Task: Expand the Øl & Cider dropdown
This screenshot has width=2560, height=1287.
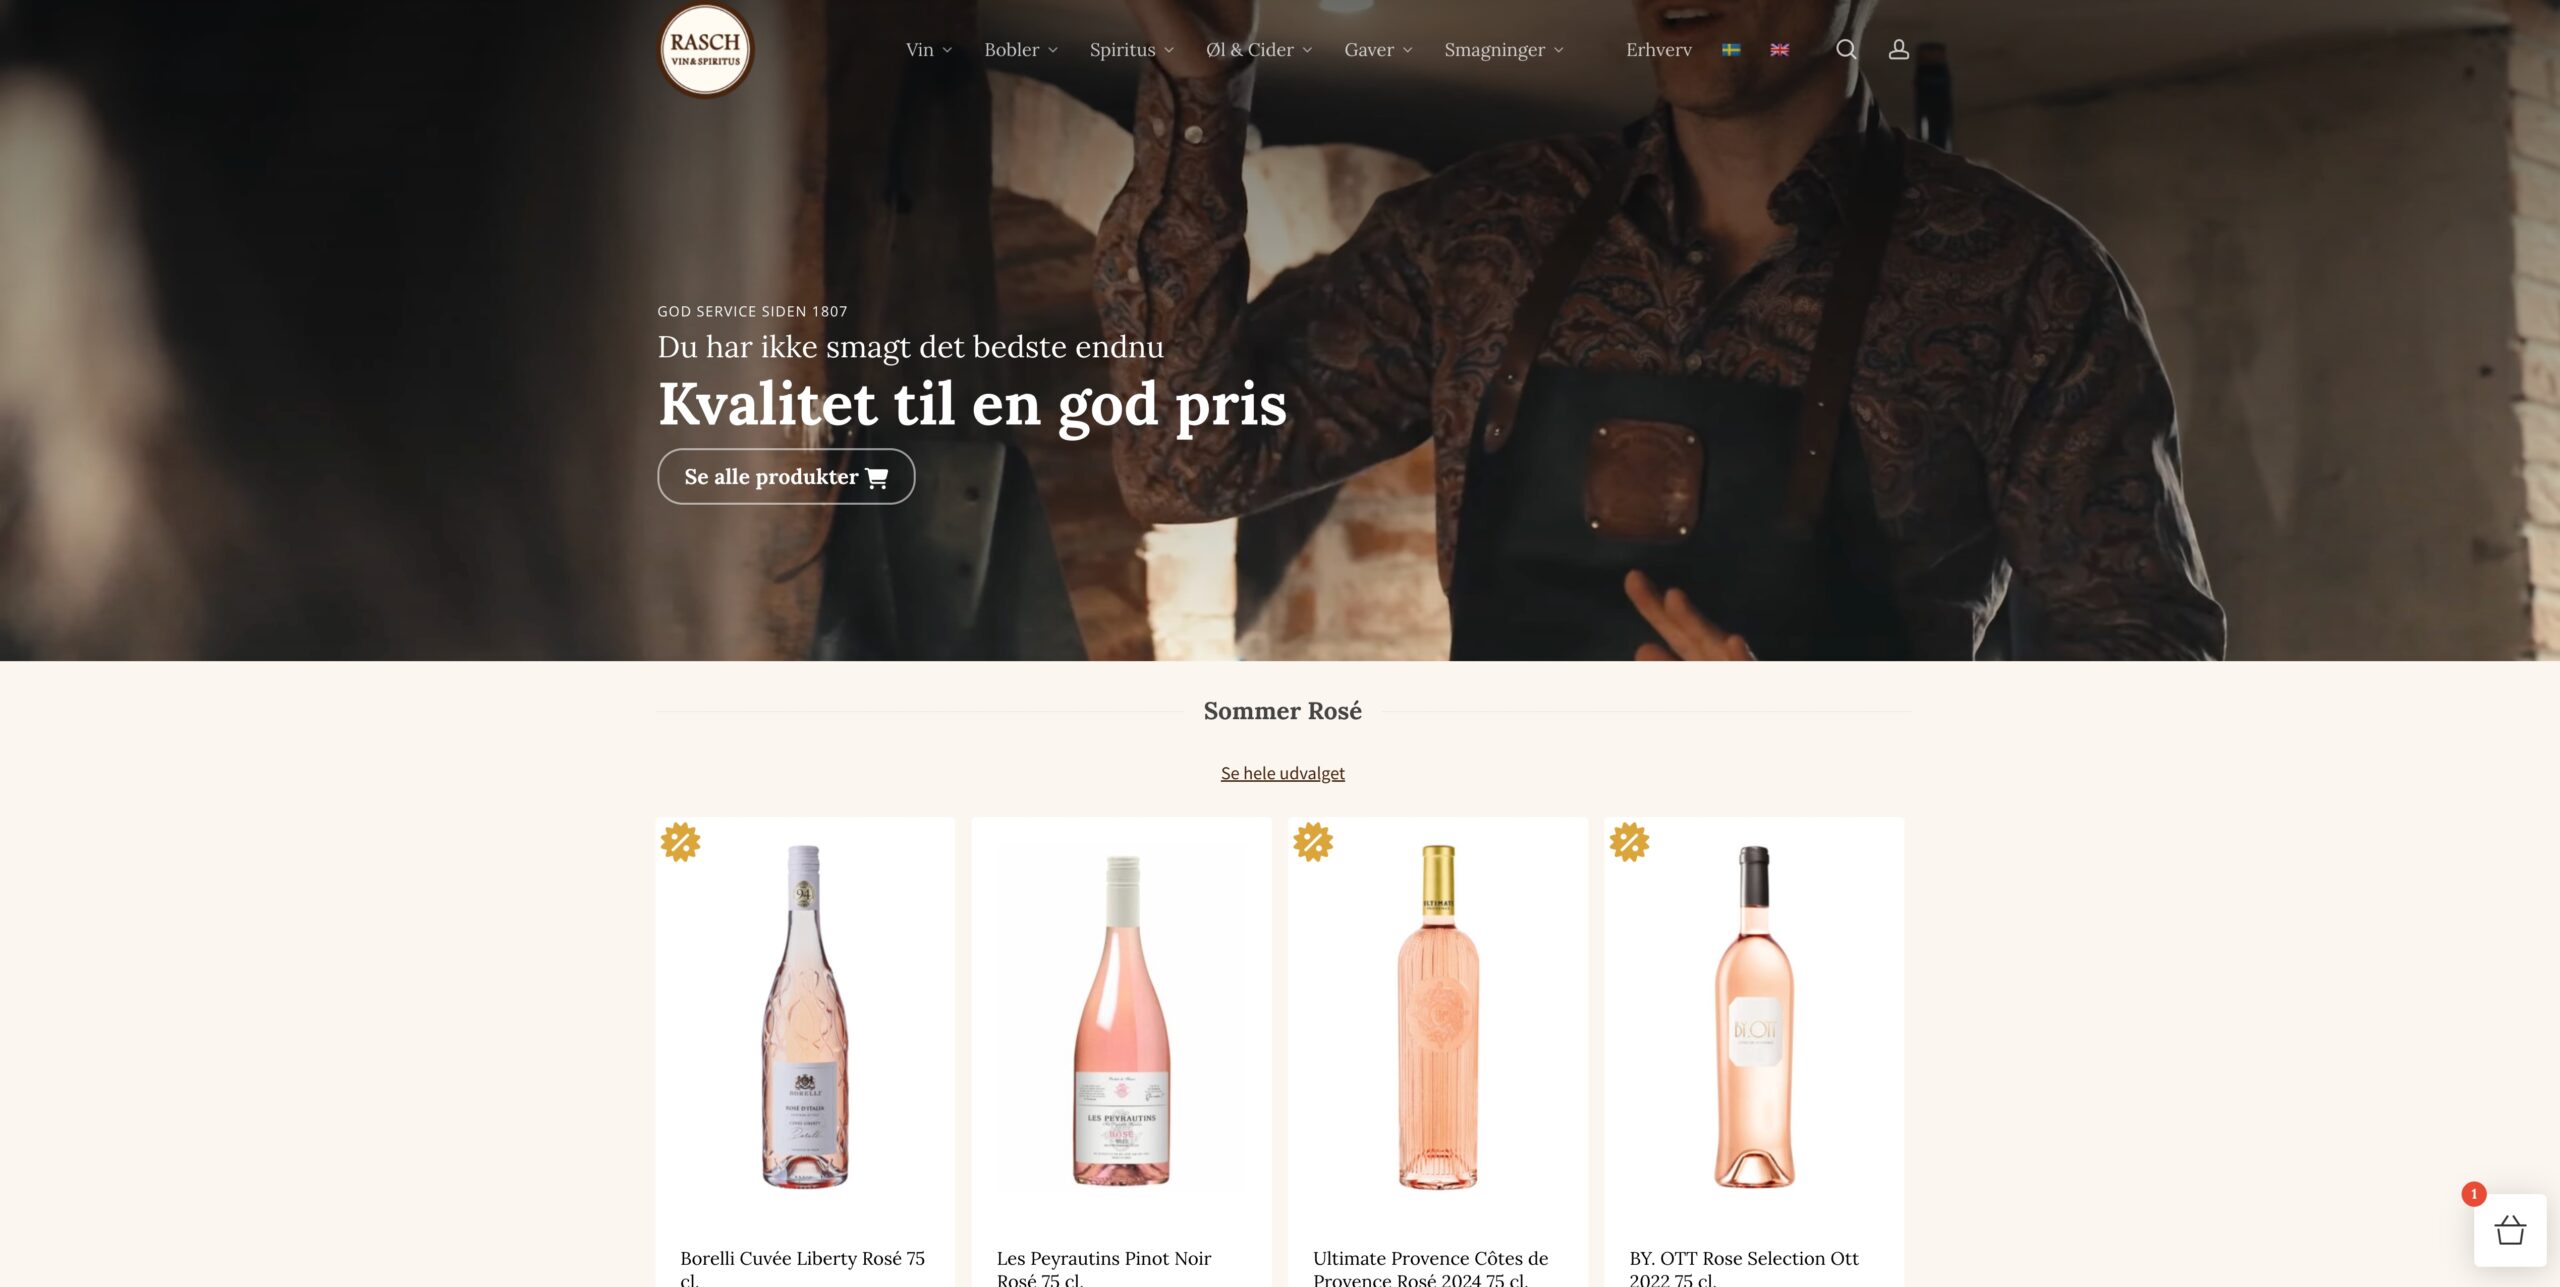Action: click(1259, 49)
